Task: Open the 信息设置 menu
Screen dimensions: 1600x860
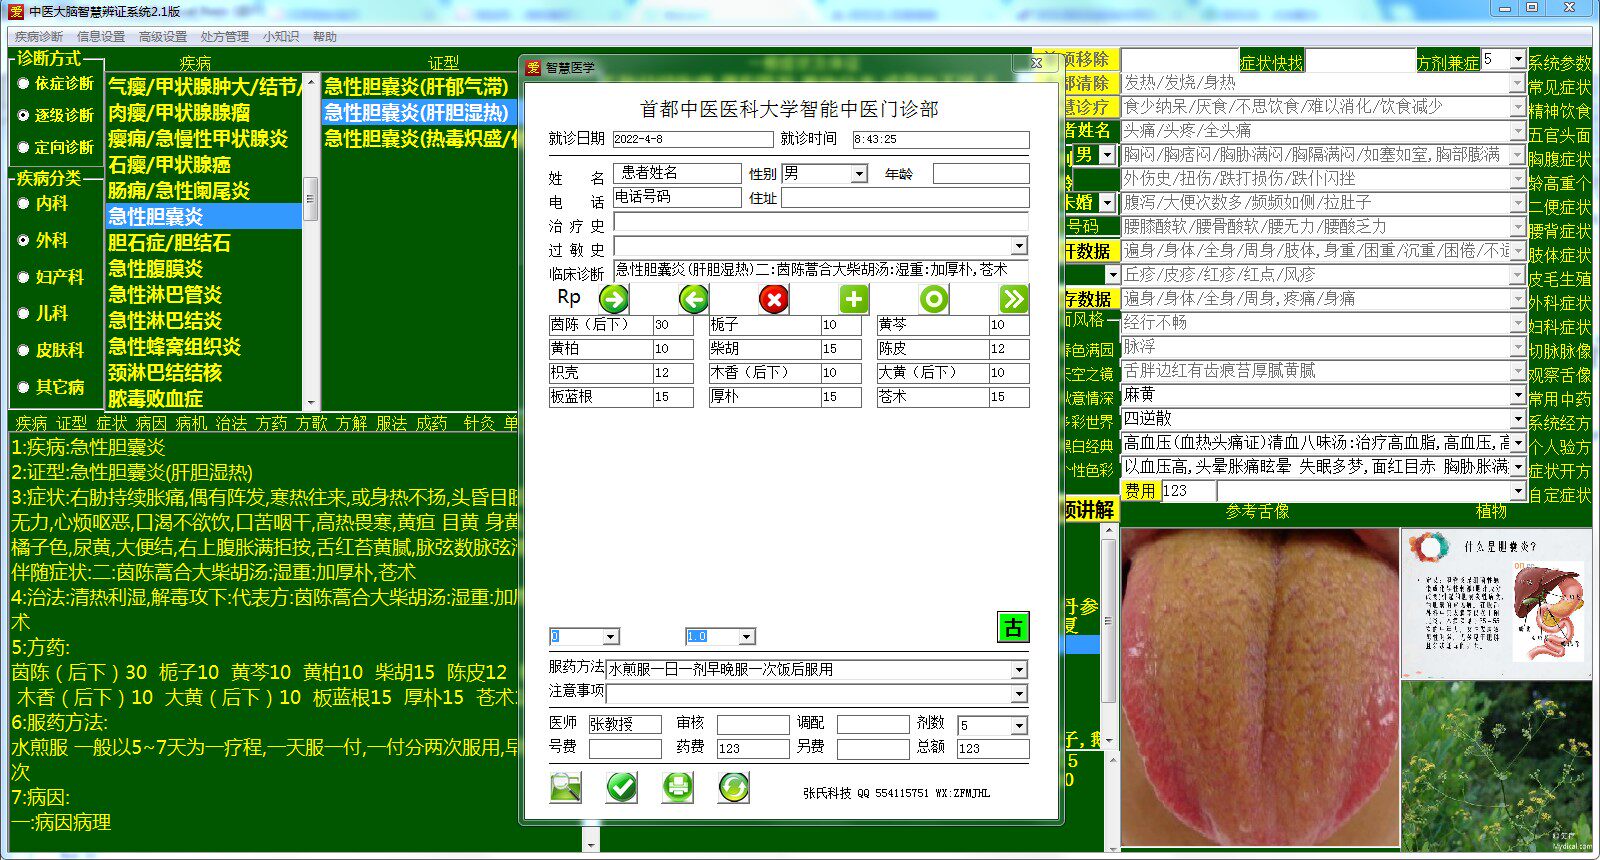Action: tap(101, 36)
